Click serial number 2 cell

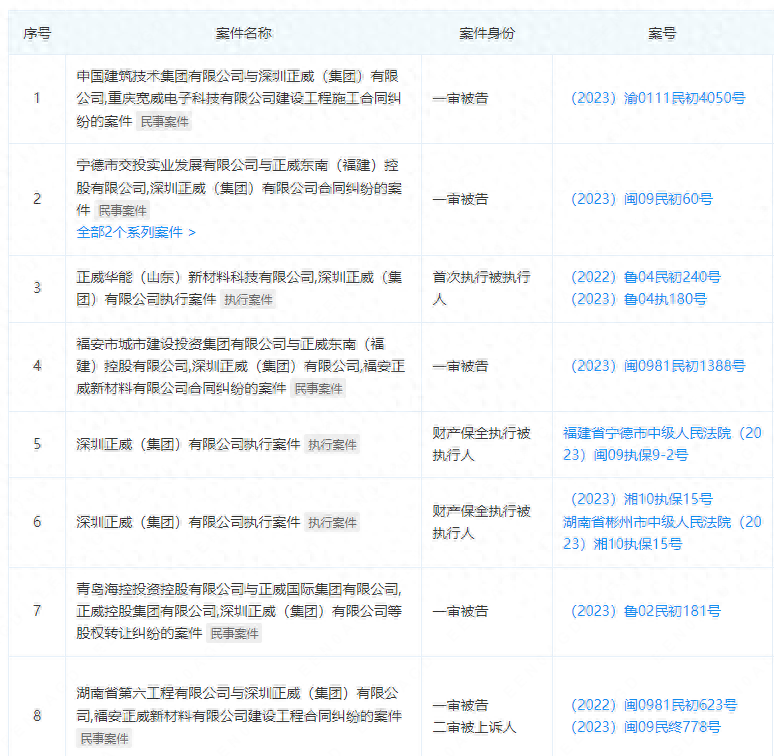pyautogui.click(x=37, y=199)
